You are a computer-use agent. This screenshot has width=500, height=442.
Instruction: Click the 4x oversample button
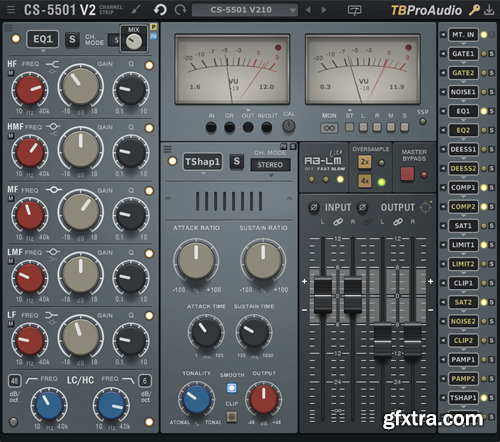(x=365, y=181)
